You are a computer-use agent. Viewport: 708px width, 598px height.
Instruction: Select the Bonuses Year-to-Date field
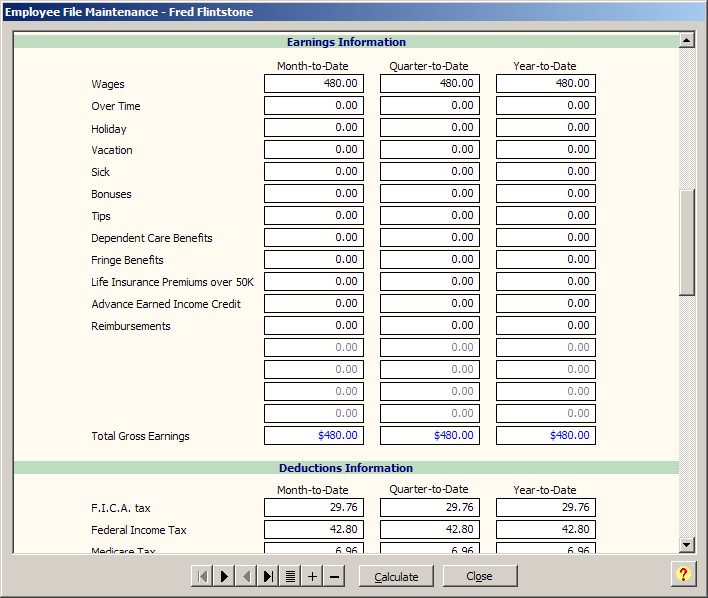pos(546,194)
